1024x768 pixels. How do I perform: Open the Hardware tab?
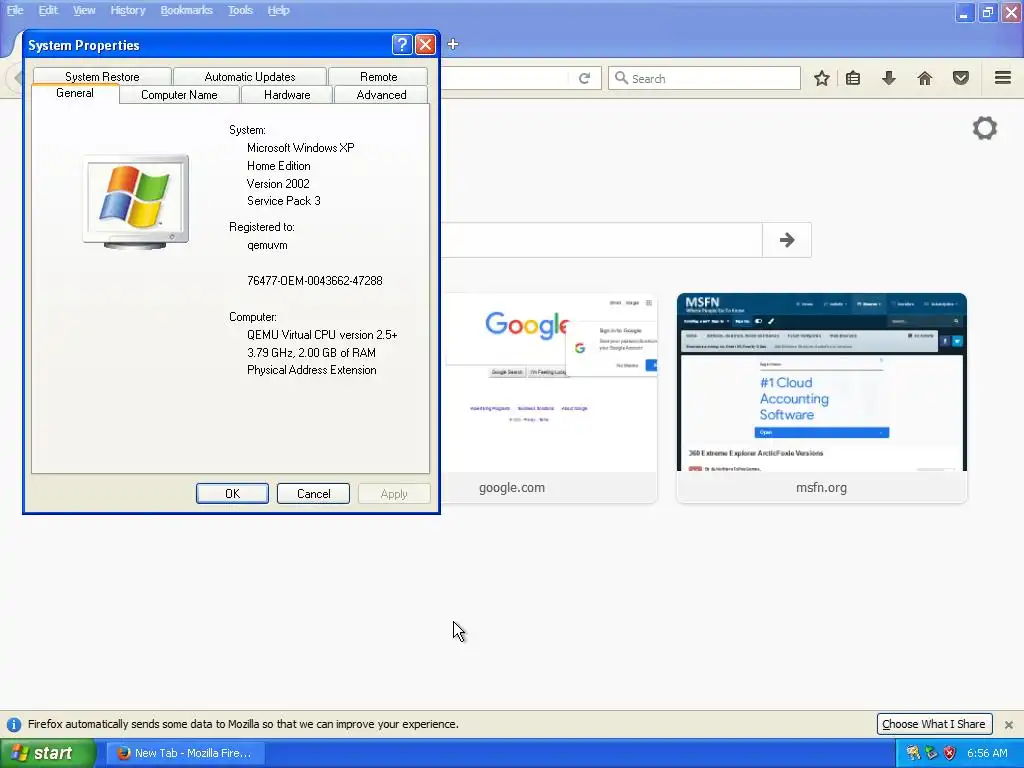pos(287,95)
